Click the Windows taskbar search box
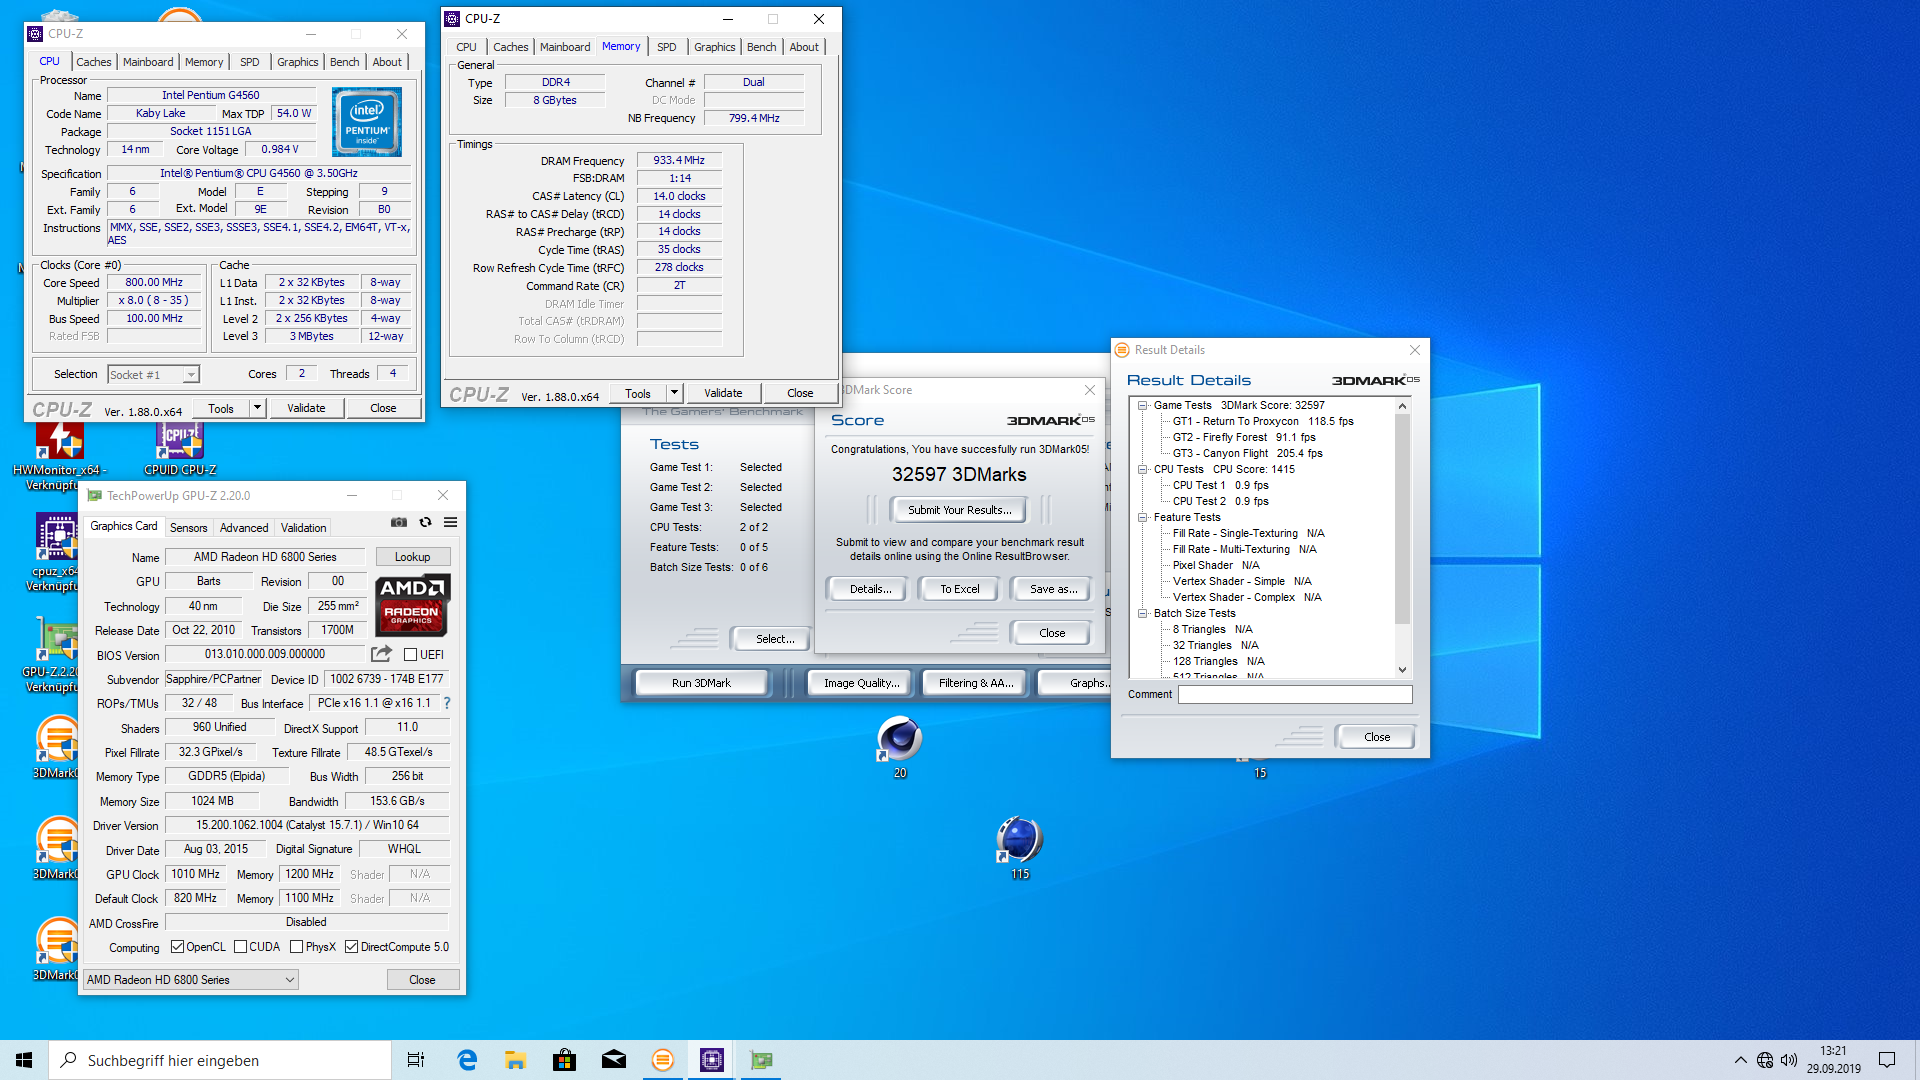 click(220, 1060)
